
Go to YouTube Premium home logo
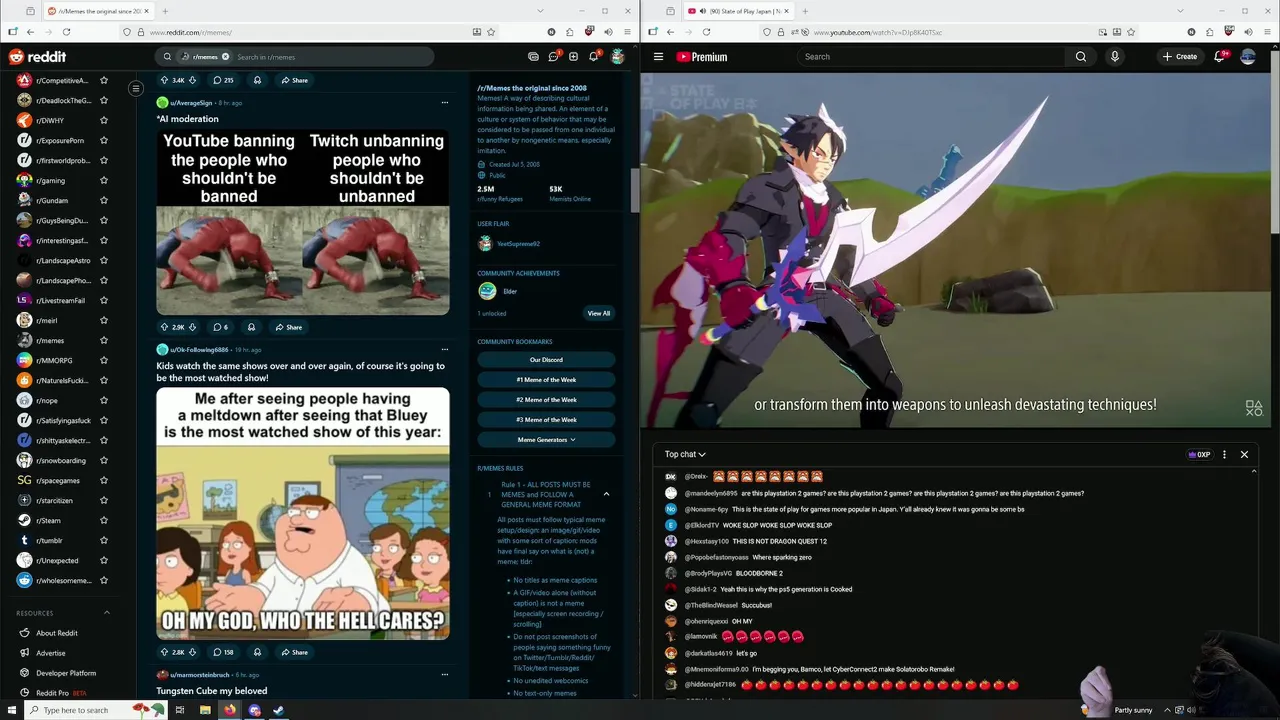(x=702, y=57)
